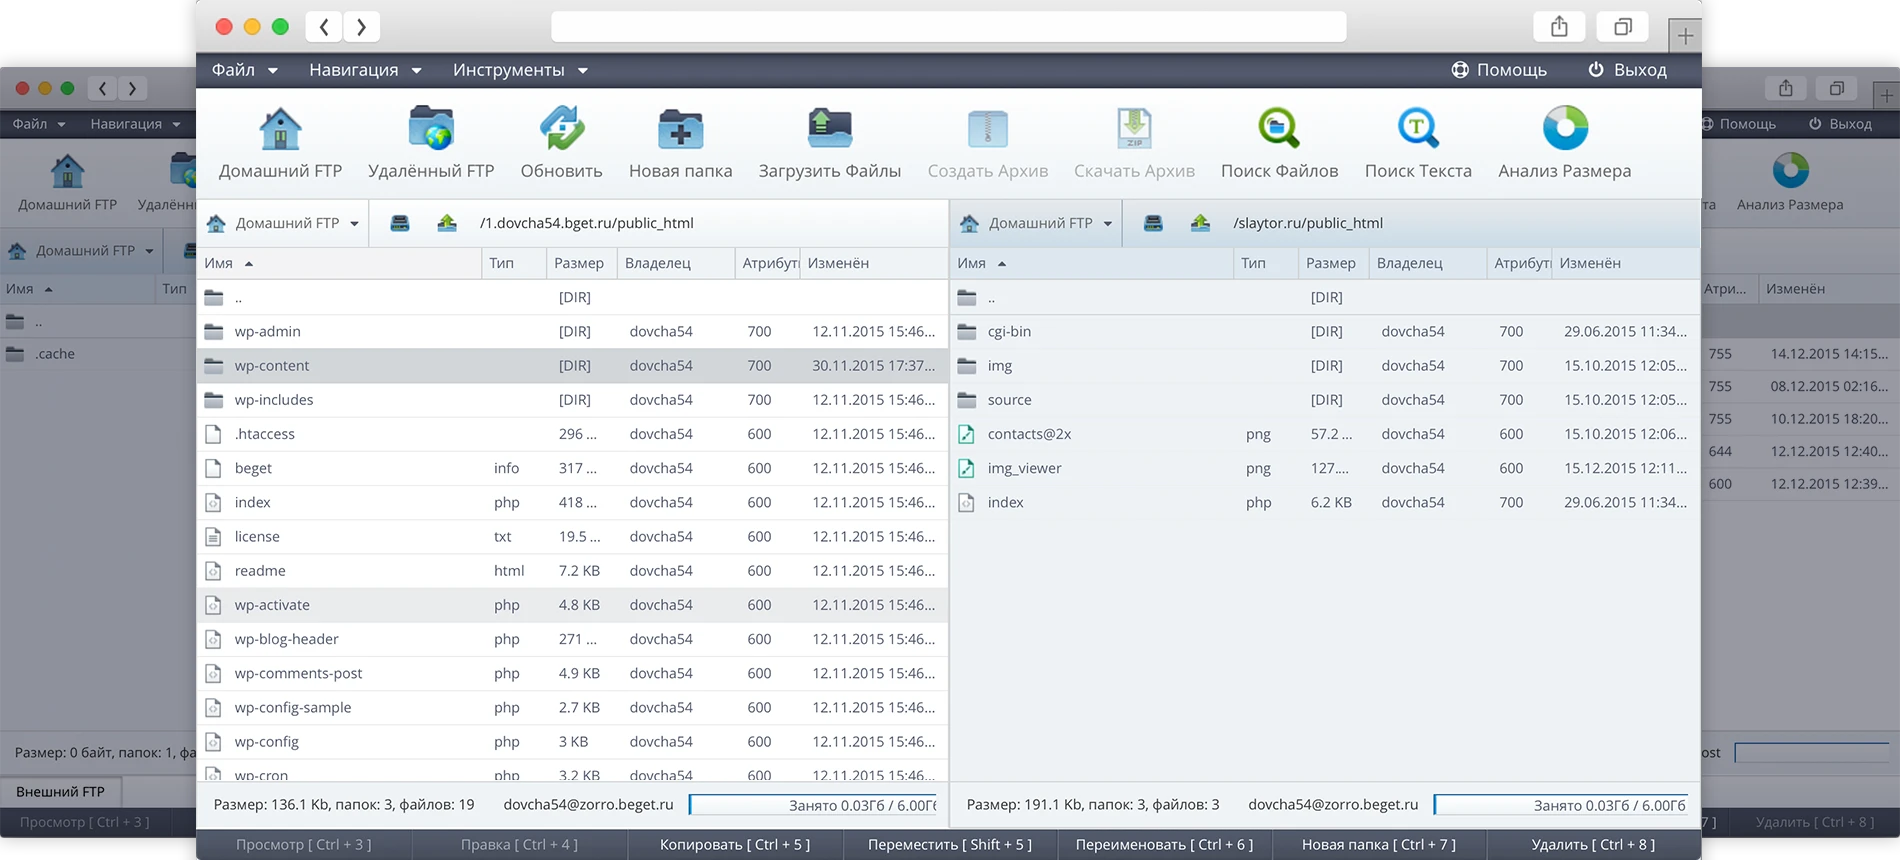Click the left panel go-up folder icon
This screenshot has width=1900, height=860.
(447, 223)
